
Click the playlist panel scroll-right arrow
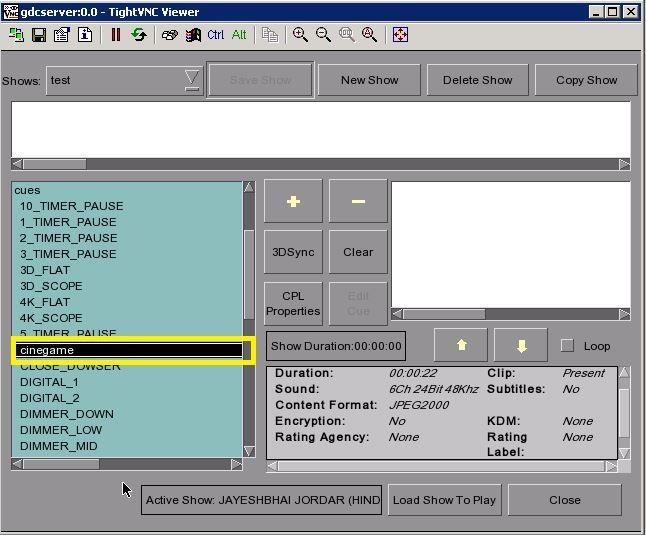tap(625, 314)
